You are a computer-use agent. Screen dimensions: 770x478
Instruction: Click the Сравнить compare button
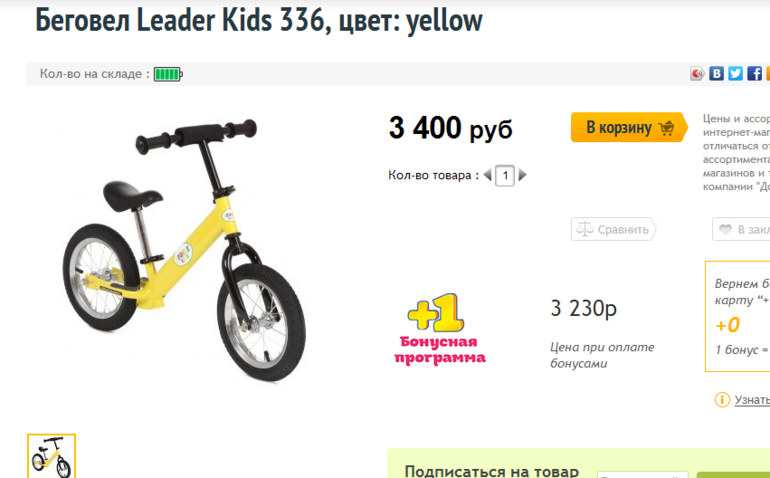[x=613, y=229]
